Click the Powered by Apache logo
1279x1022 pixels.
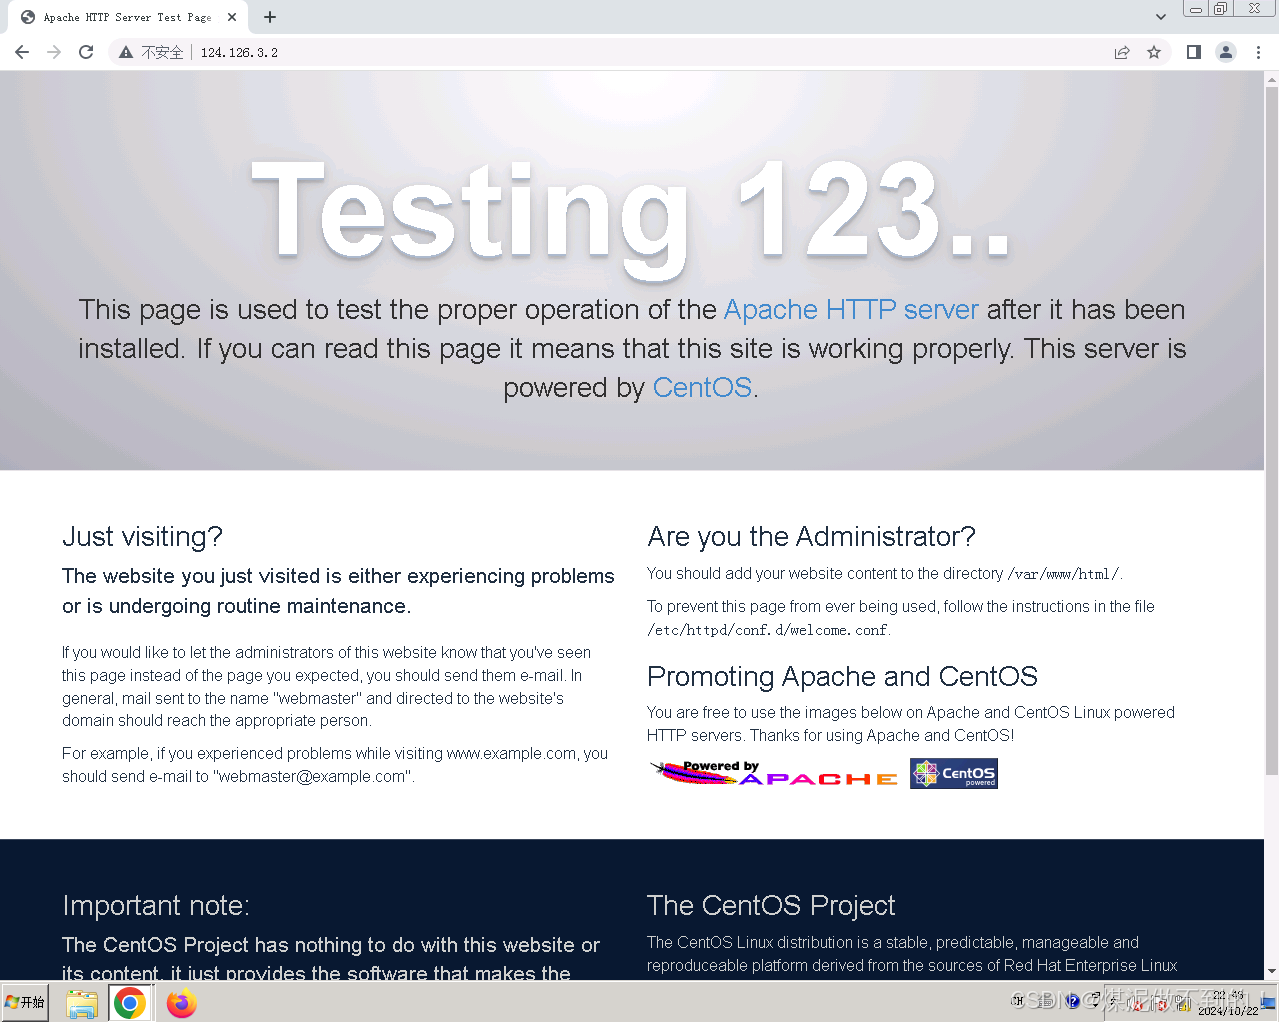click(x=774, y=773)
